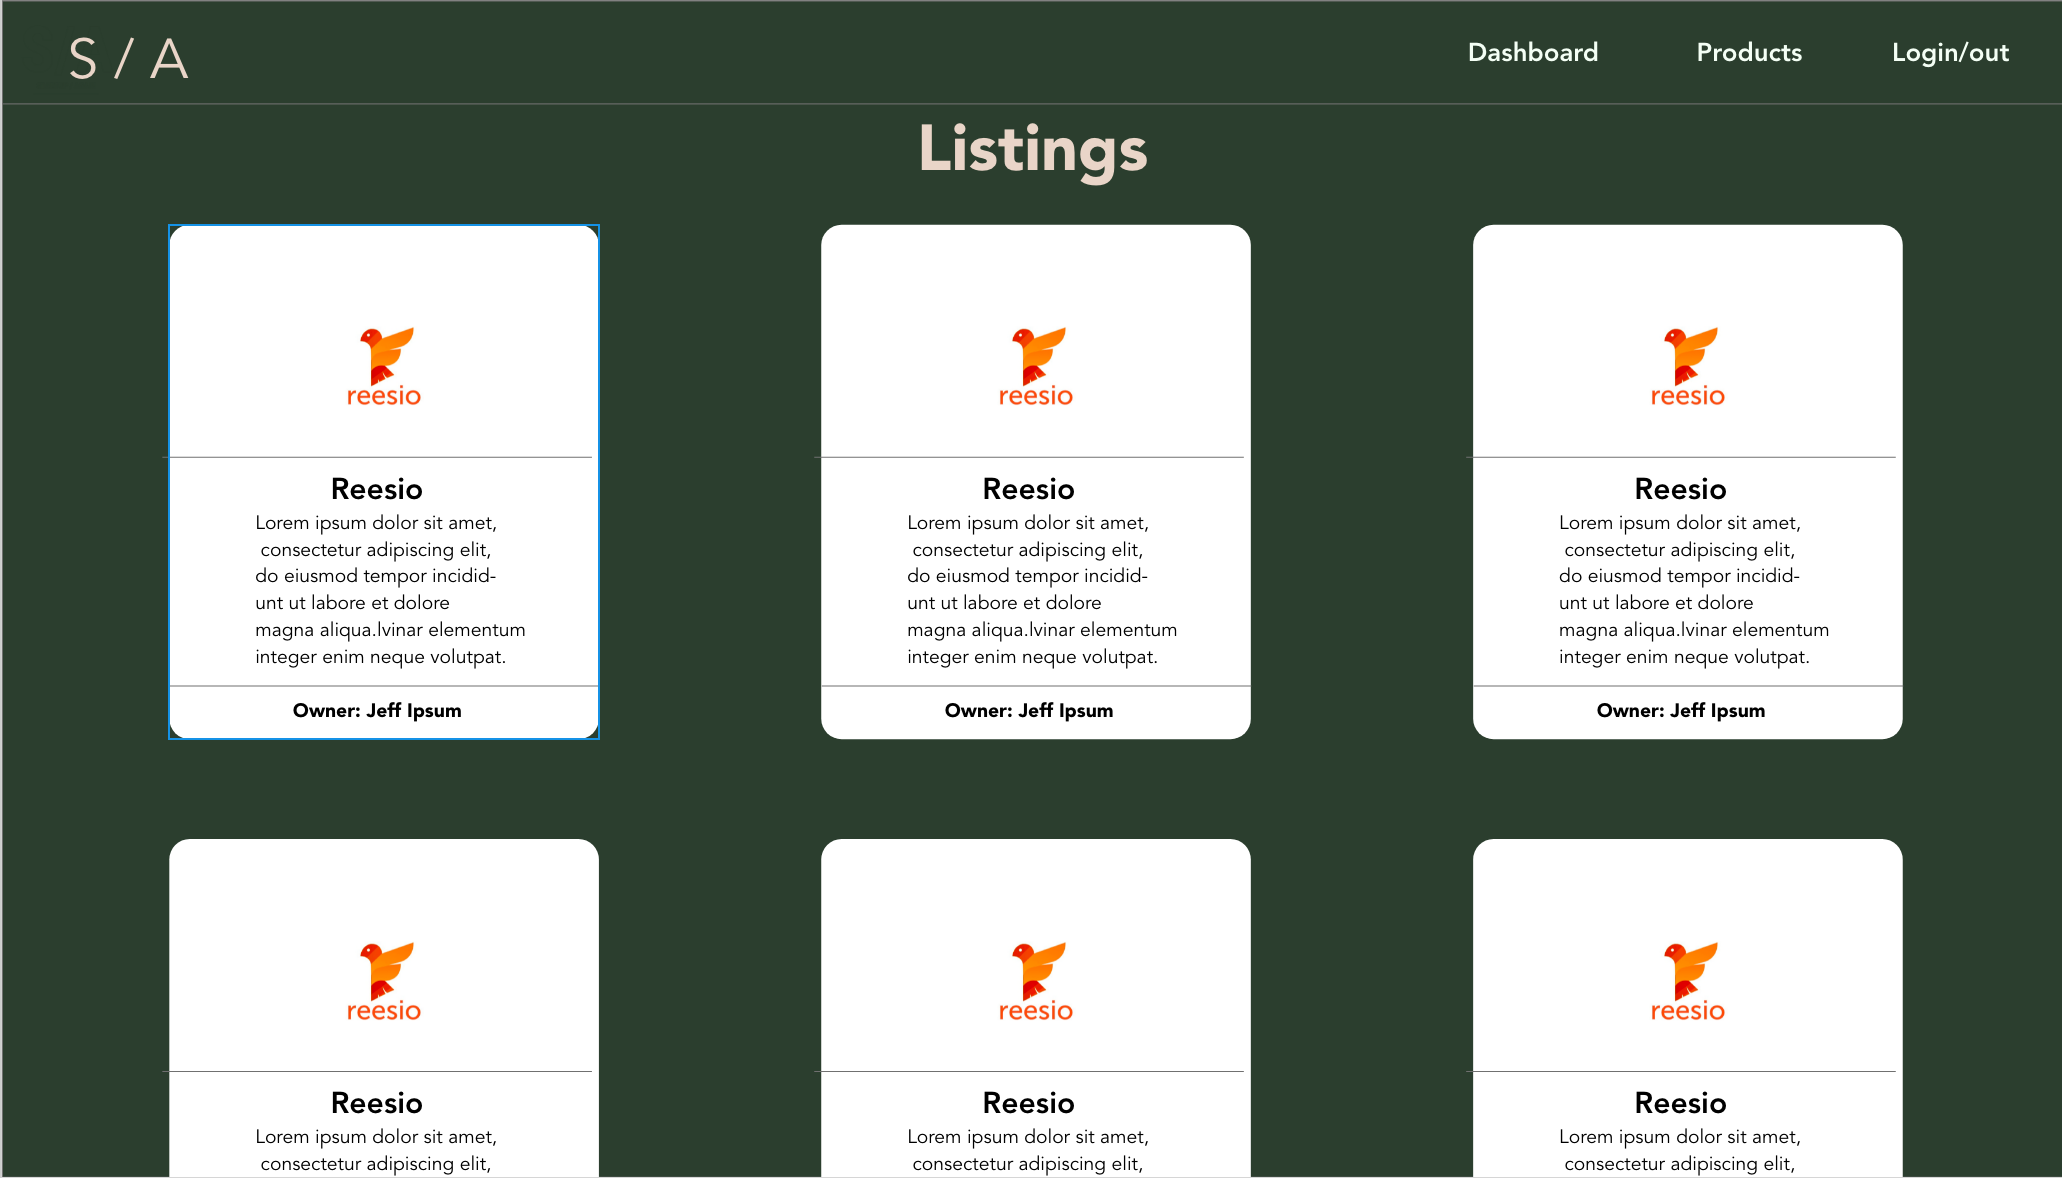The height and width of the screenshot is (1178, 2062).
Task: Click the reesio bird logo in the top-row middle card
Action: [x=1036, y=367]
